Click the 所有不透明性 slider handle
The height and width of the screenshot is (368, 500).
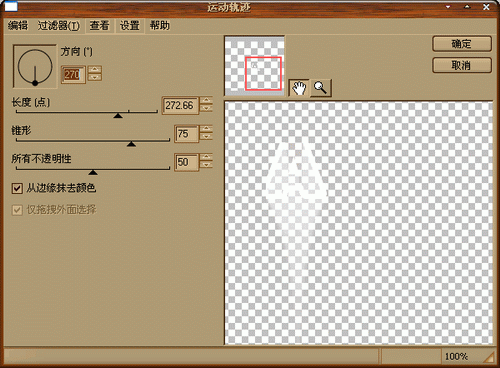(x=93, y=172)
